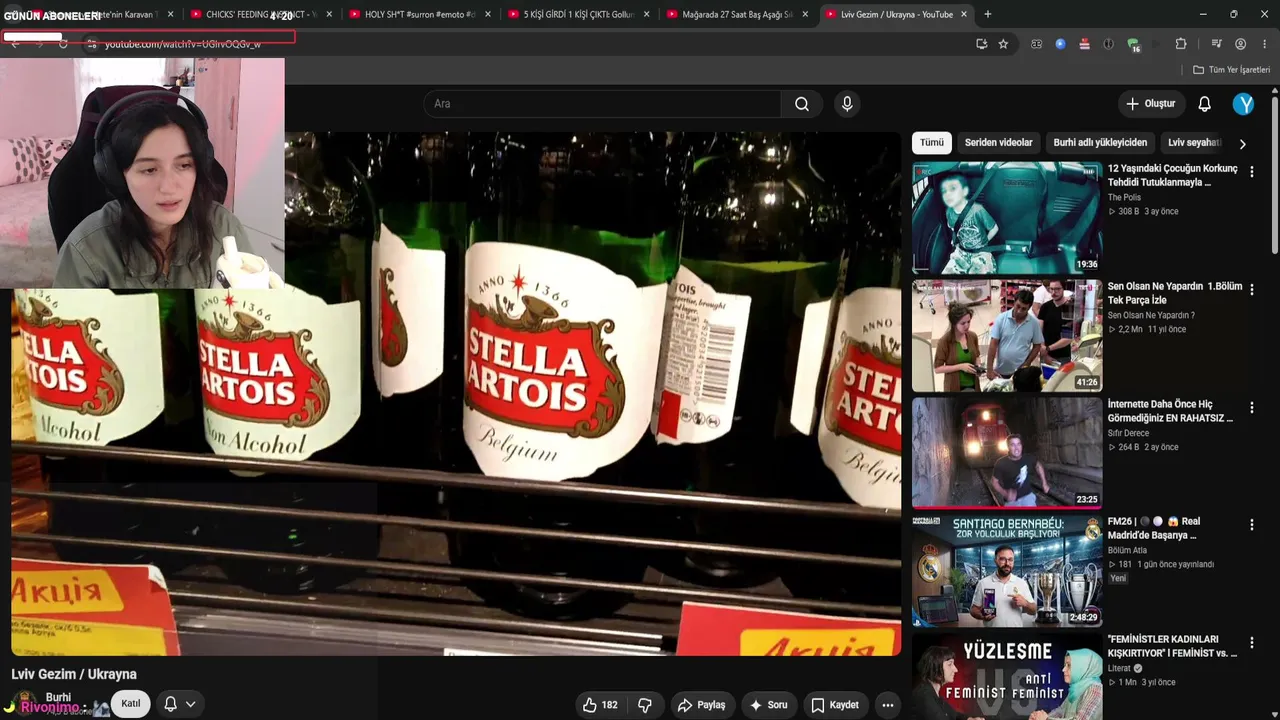Click the page vertical scrollbar

point(1274,175)
